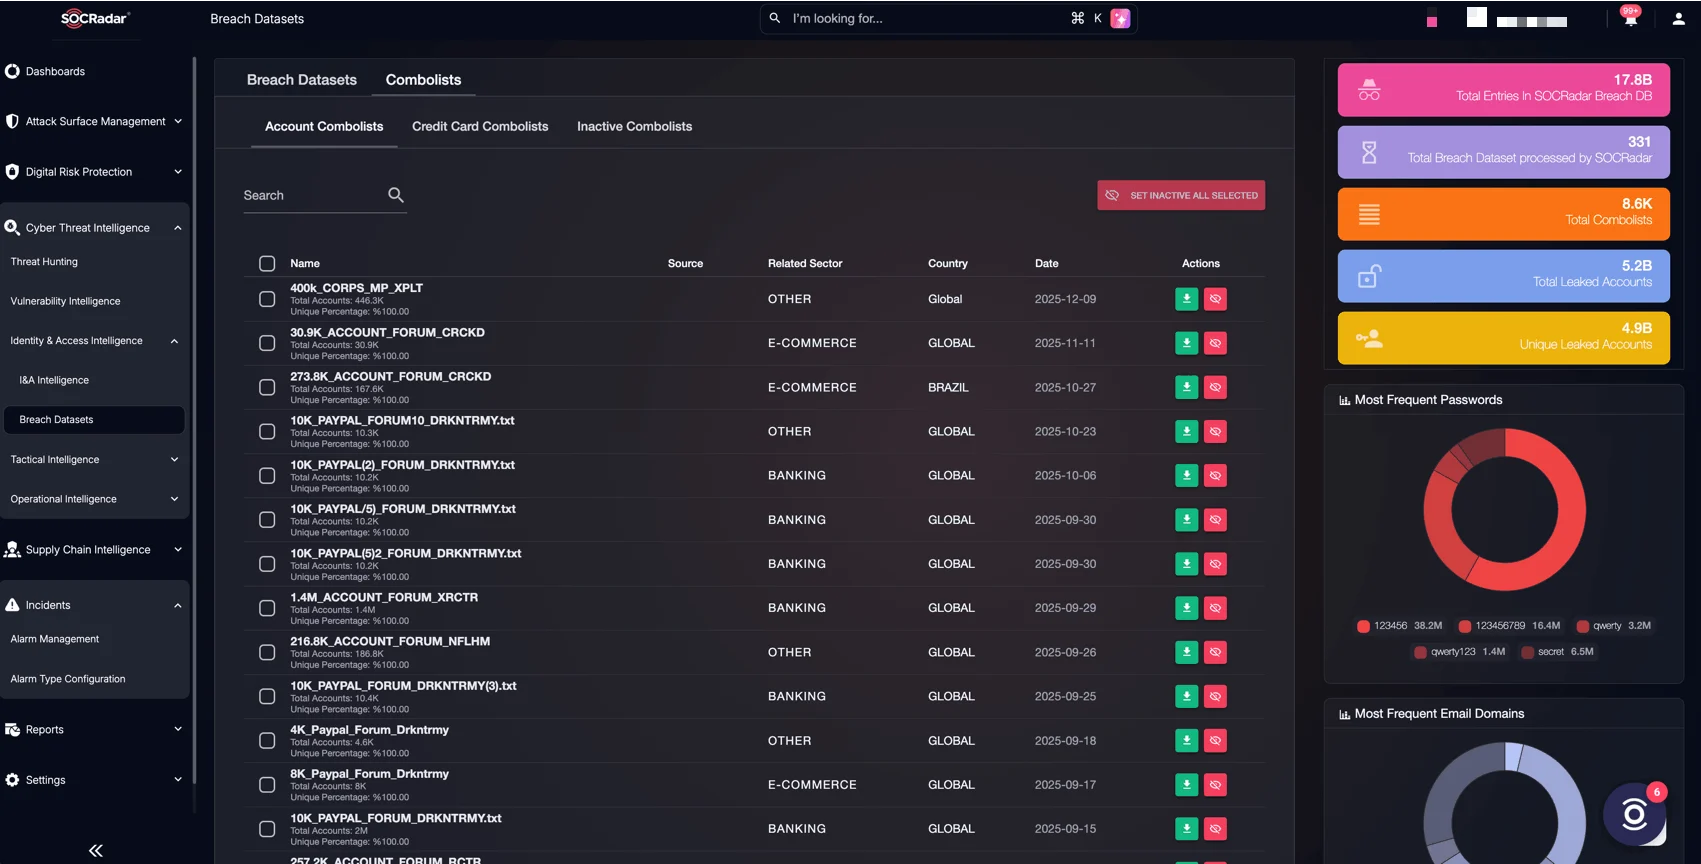Set 8K_Paypal_Forum_Drkntrmy combolist inactive
The height and width of the screenshot is (864, 1701).
1215,785
